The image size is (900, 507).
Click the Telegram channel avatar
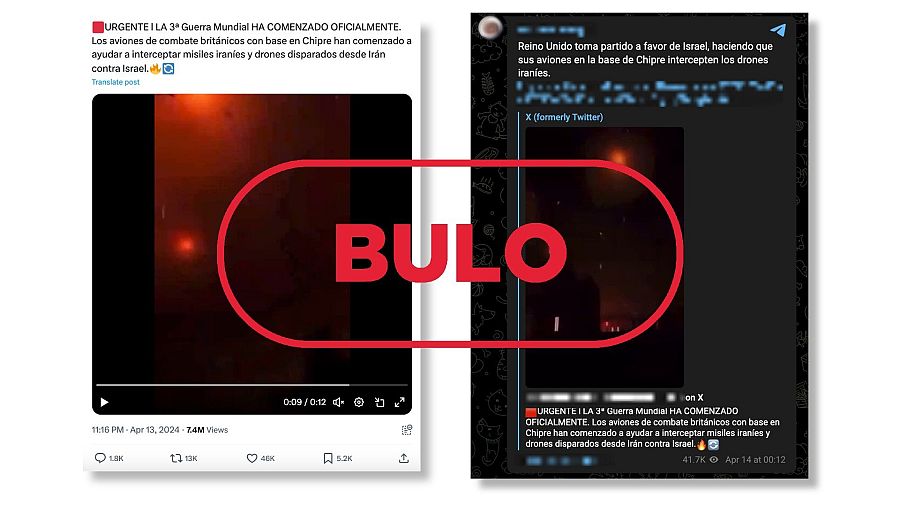491,27
